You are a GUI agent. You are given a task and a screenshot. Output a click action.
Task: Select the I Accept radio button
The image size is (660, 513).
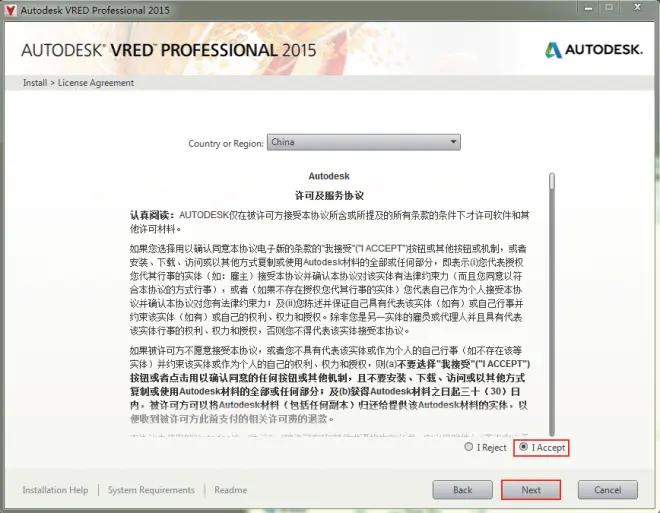click(523, 447)
